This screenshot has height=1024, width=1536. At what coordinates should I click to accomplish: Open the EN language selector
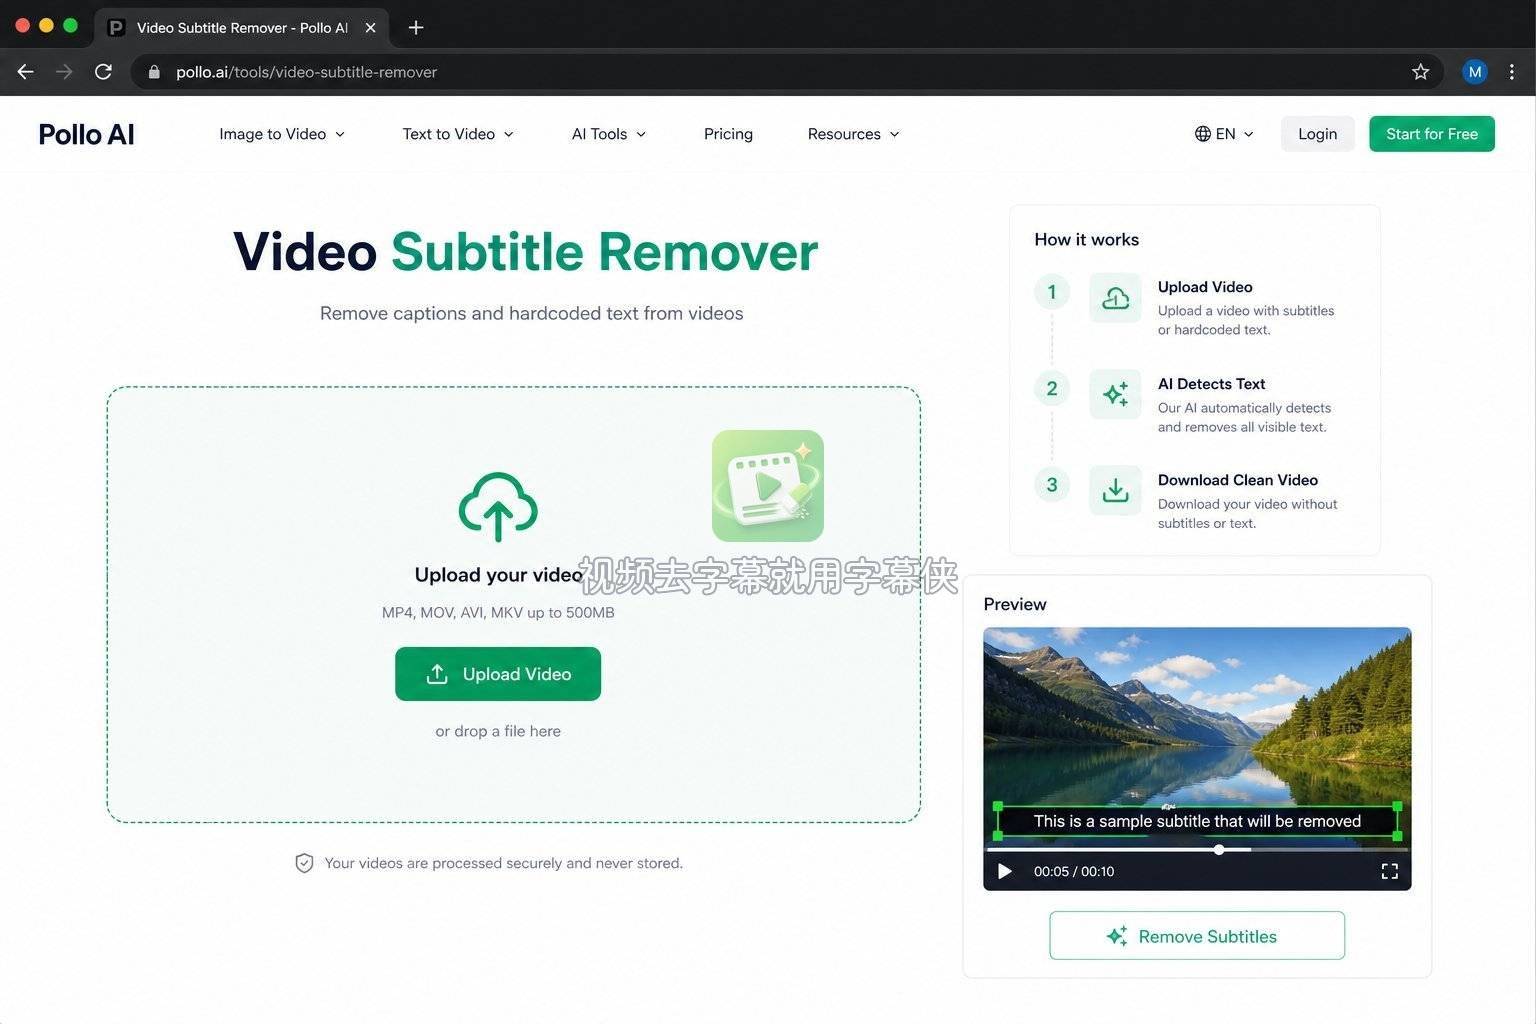[x=1224, y=134]
